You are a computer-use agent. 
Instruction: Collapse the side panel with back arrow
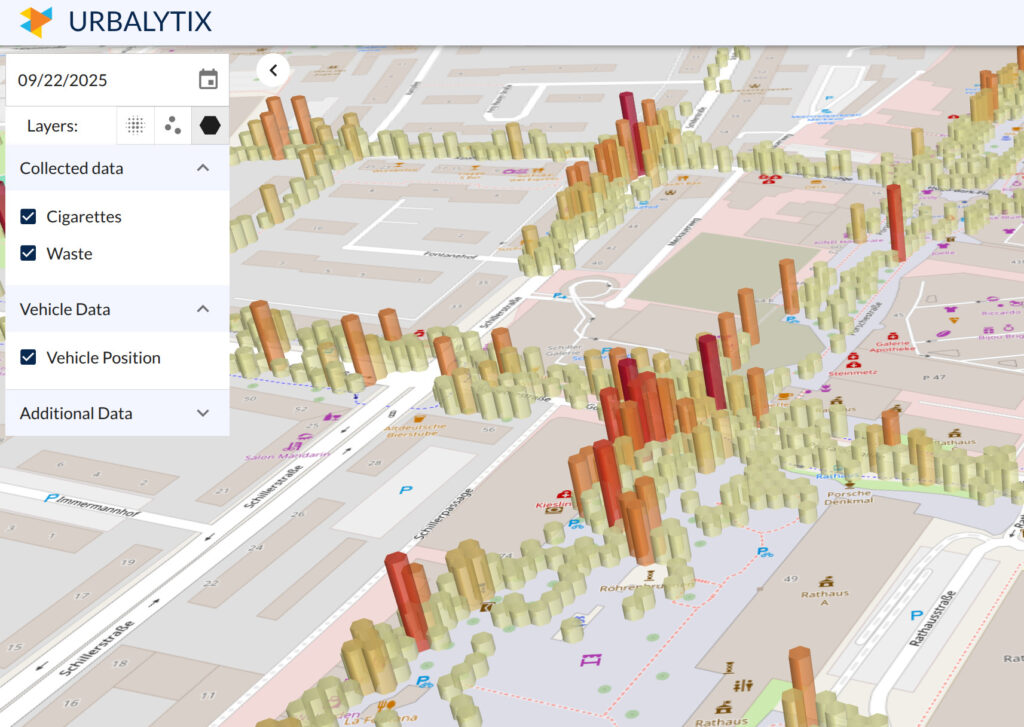coord(274,70)
